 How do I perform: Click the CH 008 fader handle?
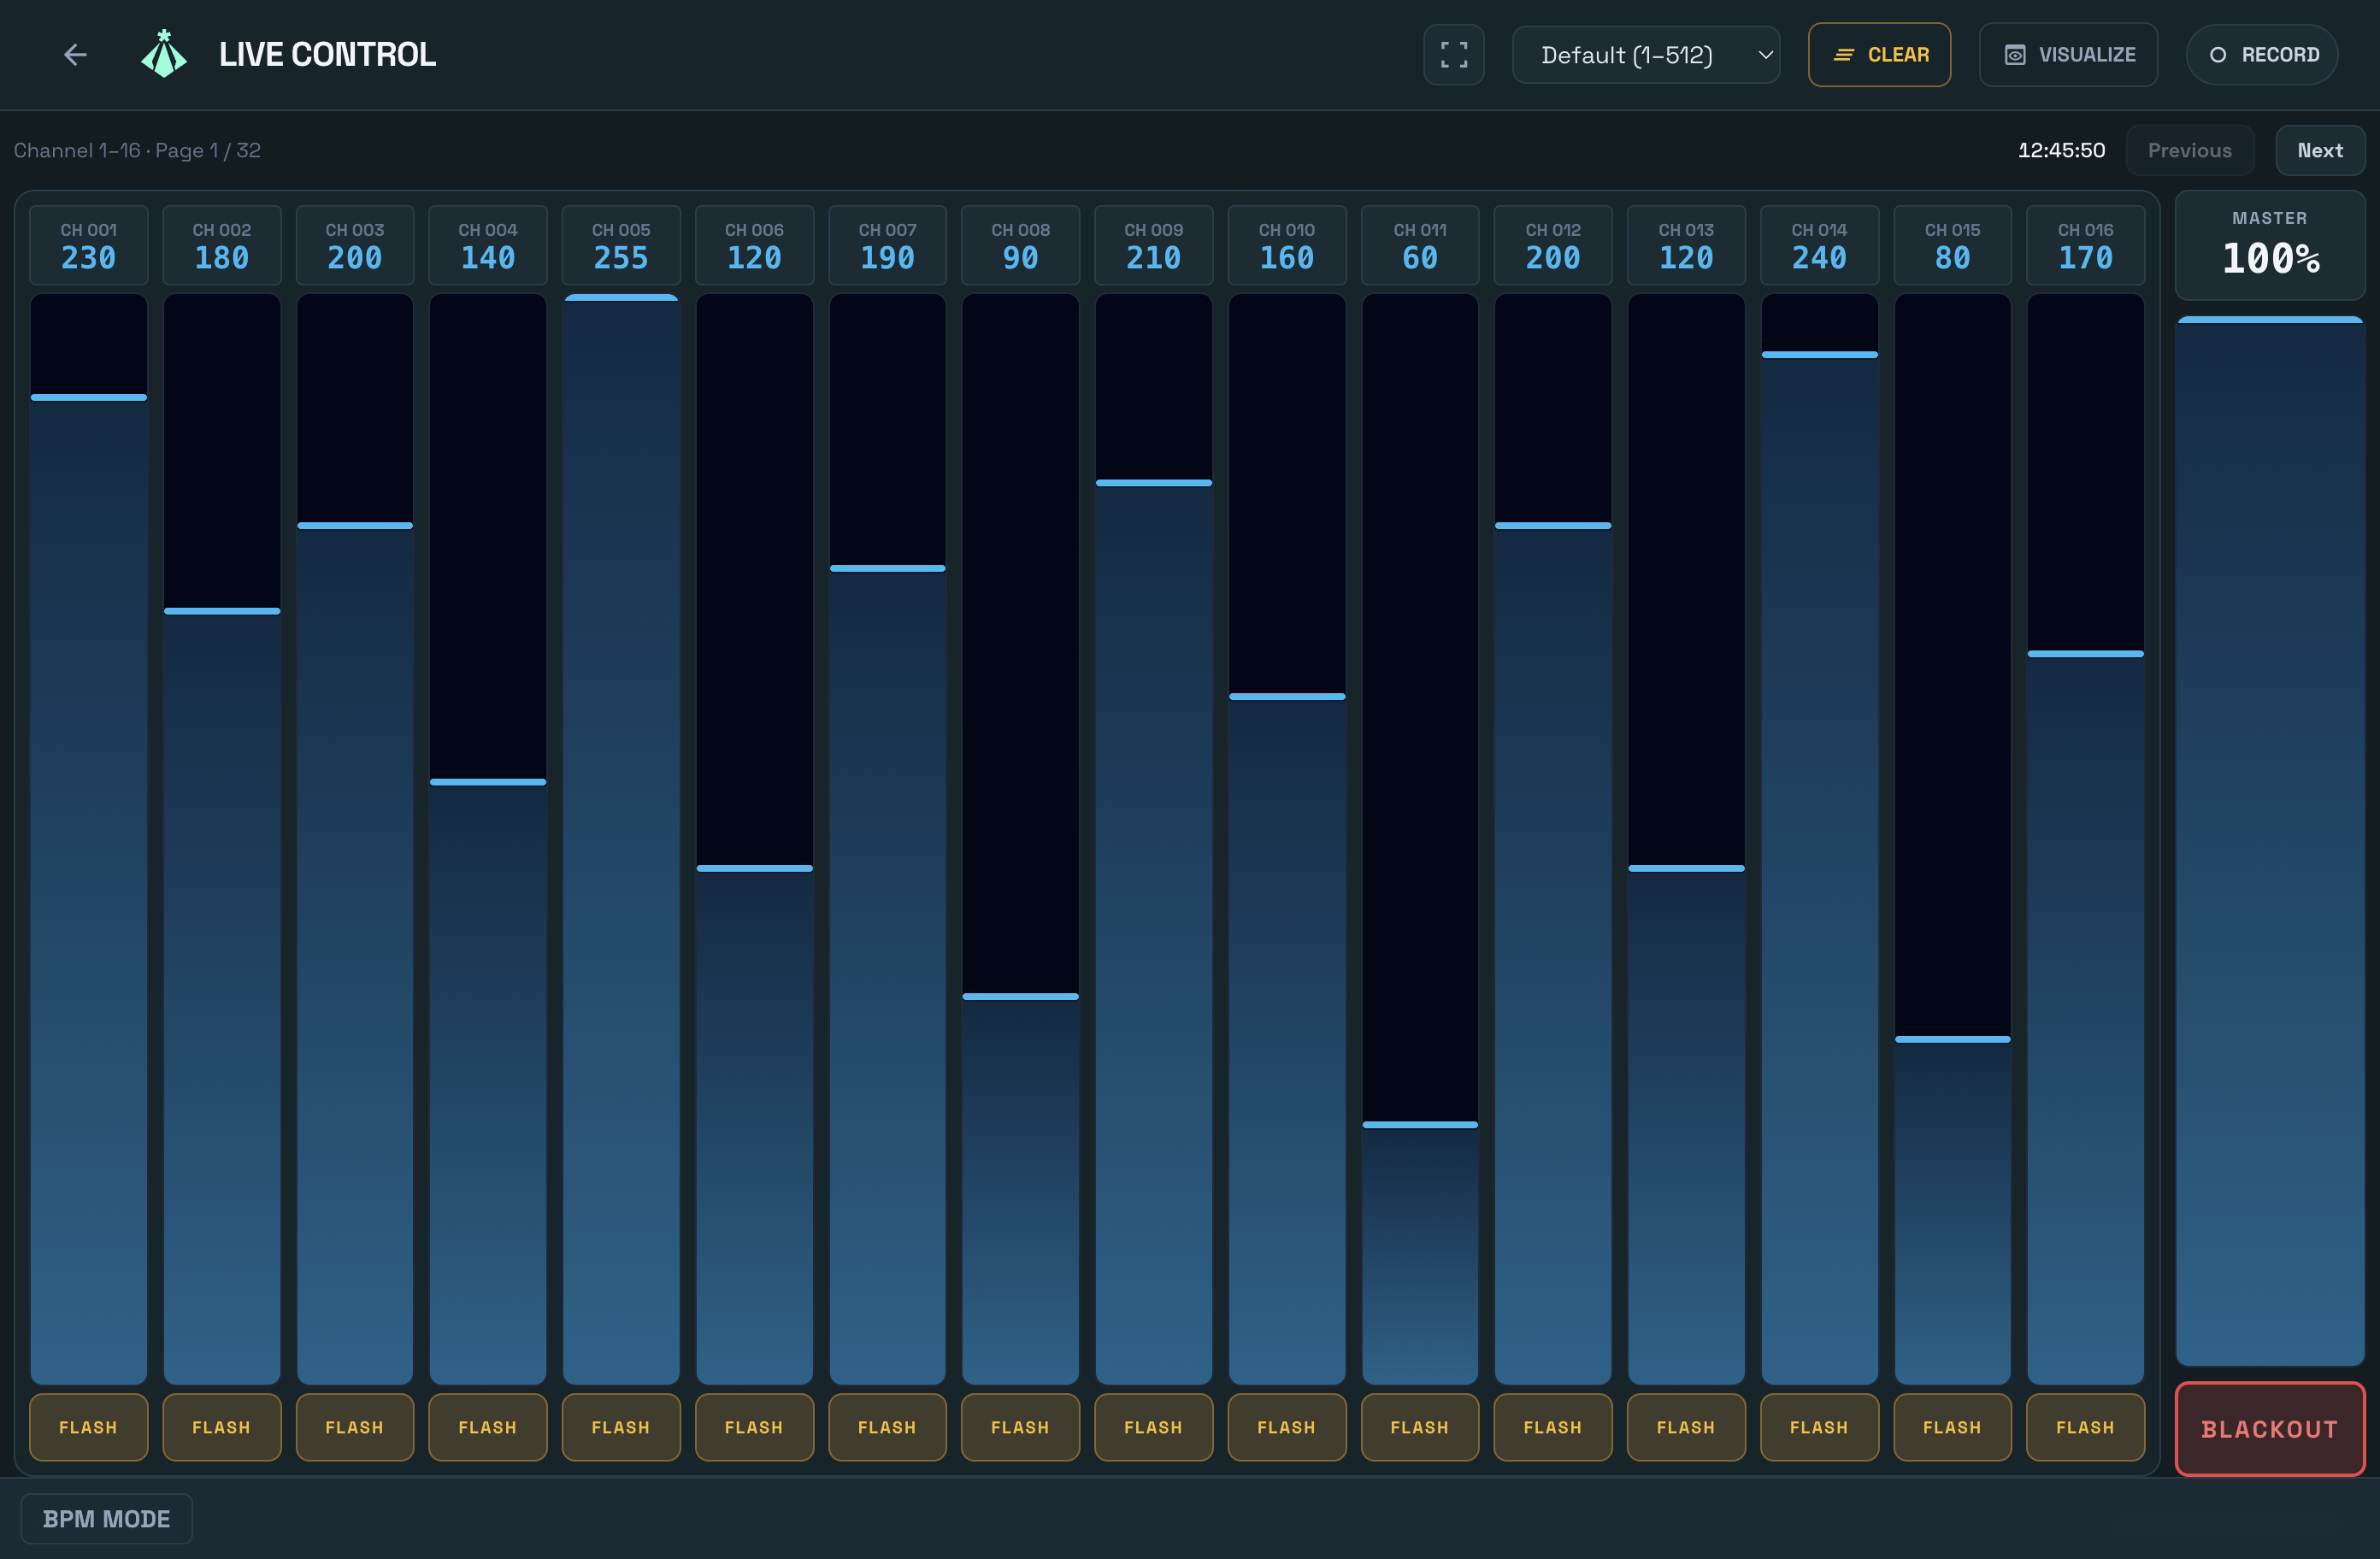(1020, 996)
